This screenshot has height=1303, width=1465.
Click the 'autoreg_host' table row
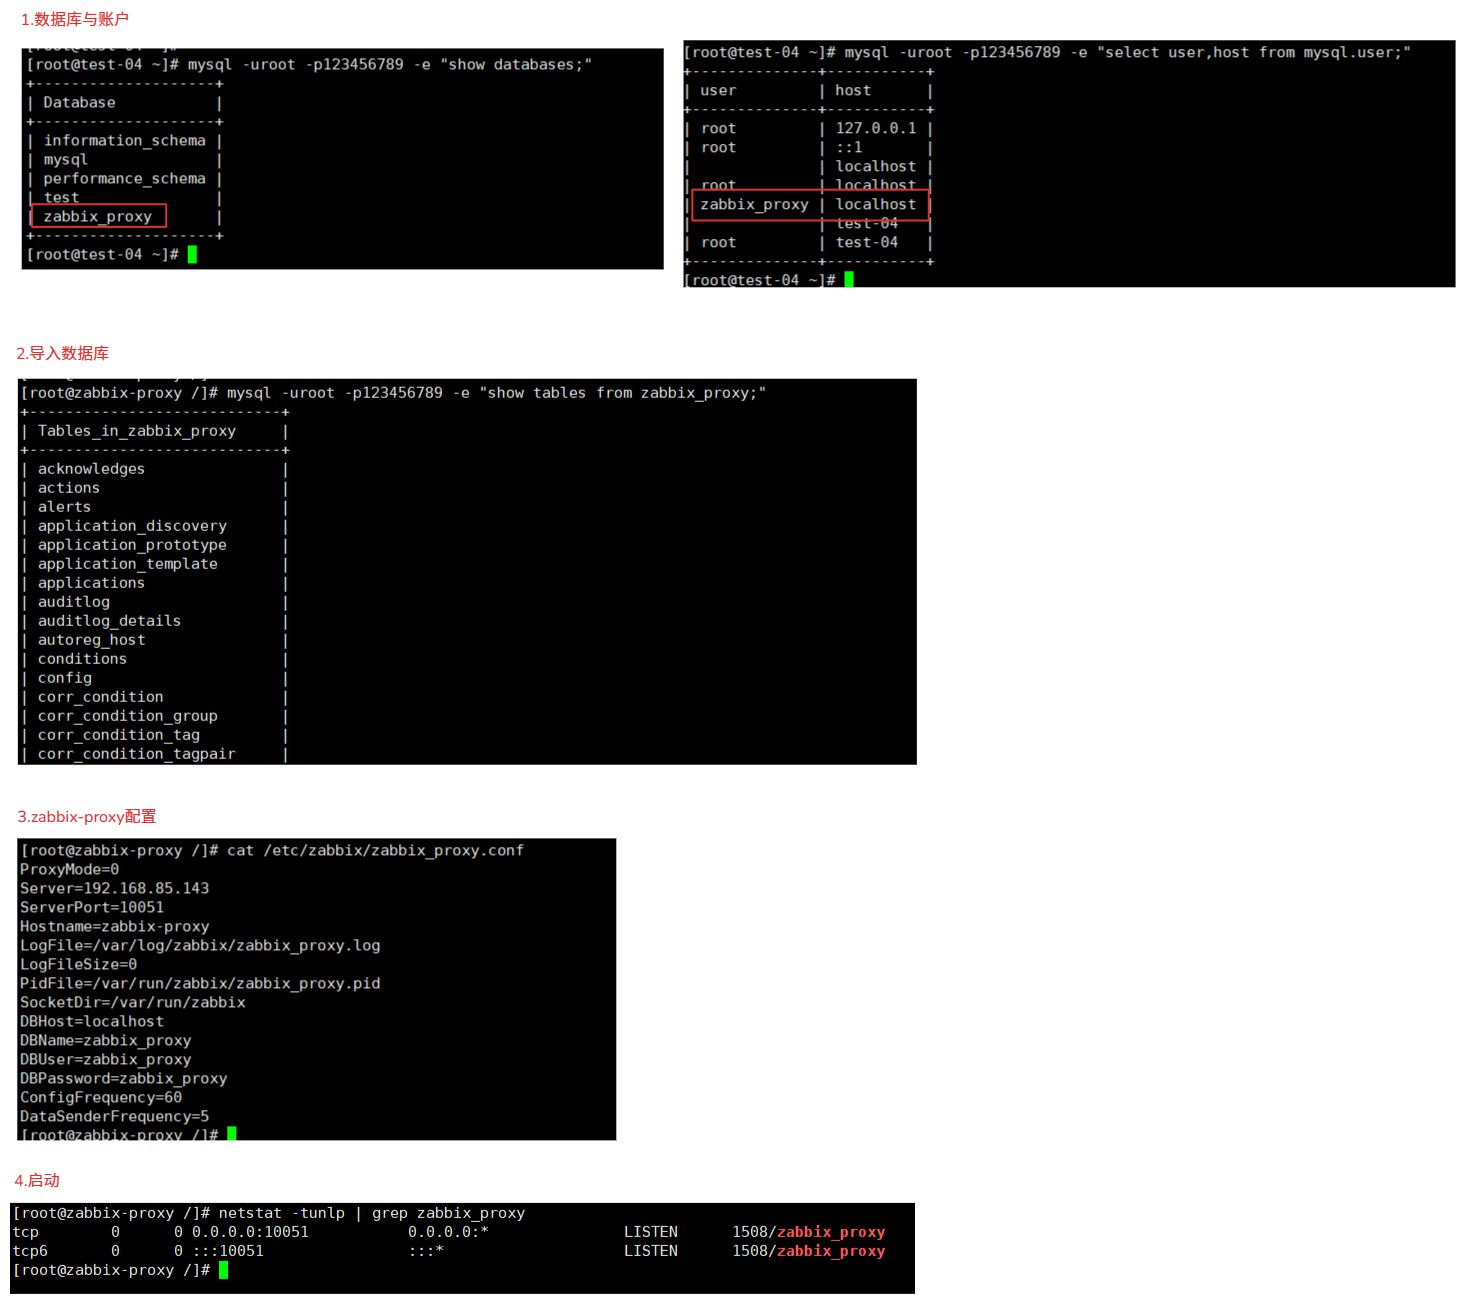[x=92, y=640]
